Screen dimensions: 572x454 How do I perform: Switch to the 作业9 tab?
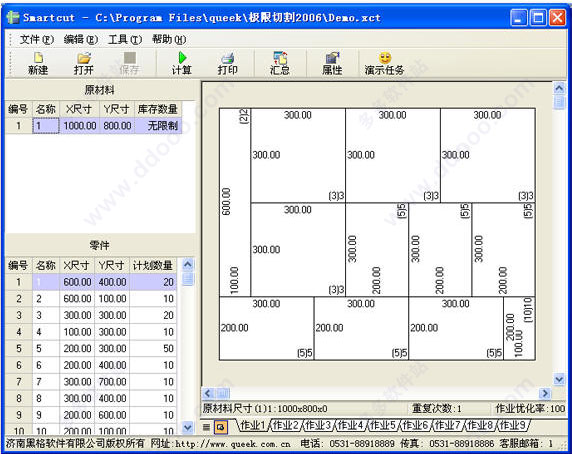512,425
